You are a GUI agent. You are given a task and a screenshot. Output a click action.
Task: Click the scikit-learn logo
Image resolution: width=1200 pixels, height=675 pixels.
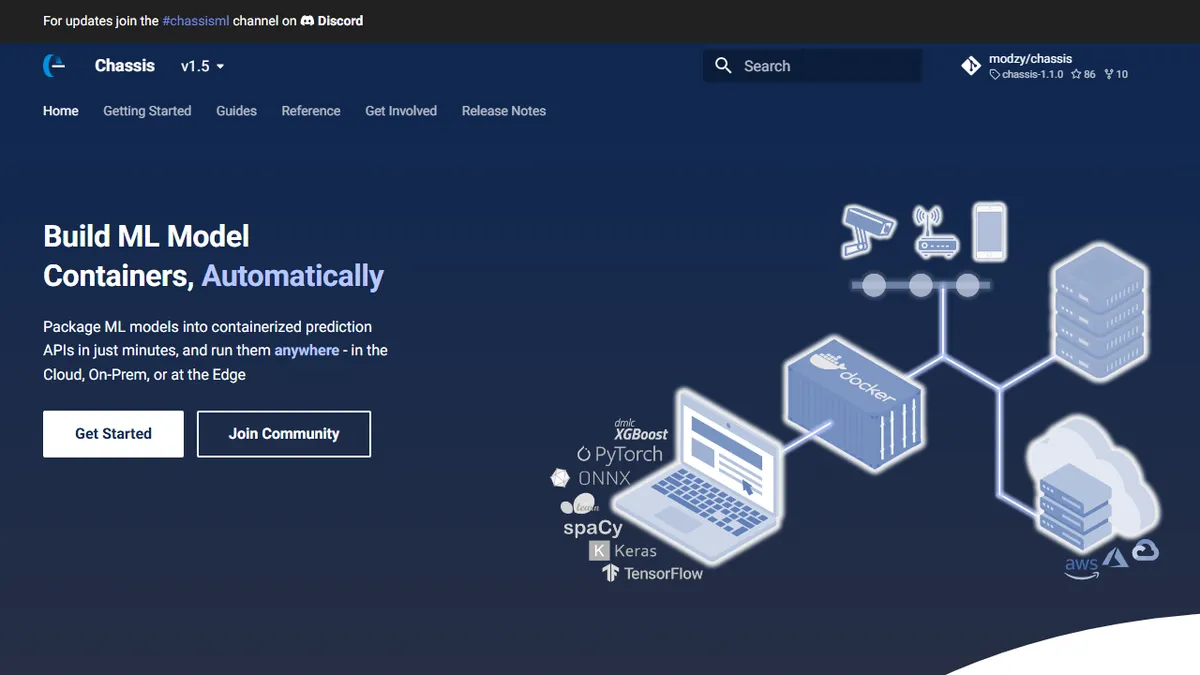(x=580, y=506)
